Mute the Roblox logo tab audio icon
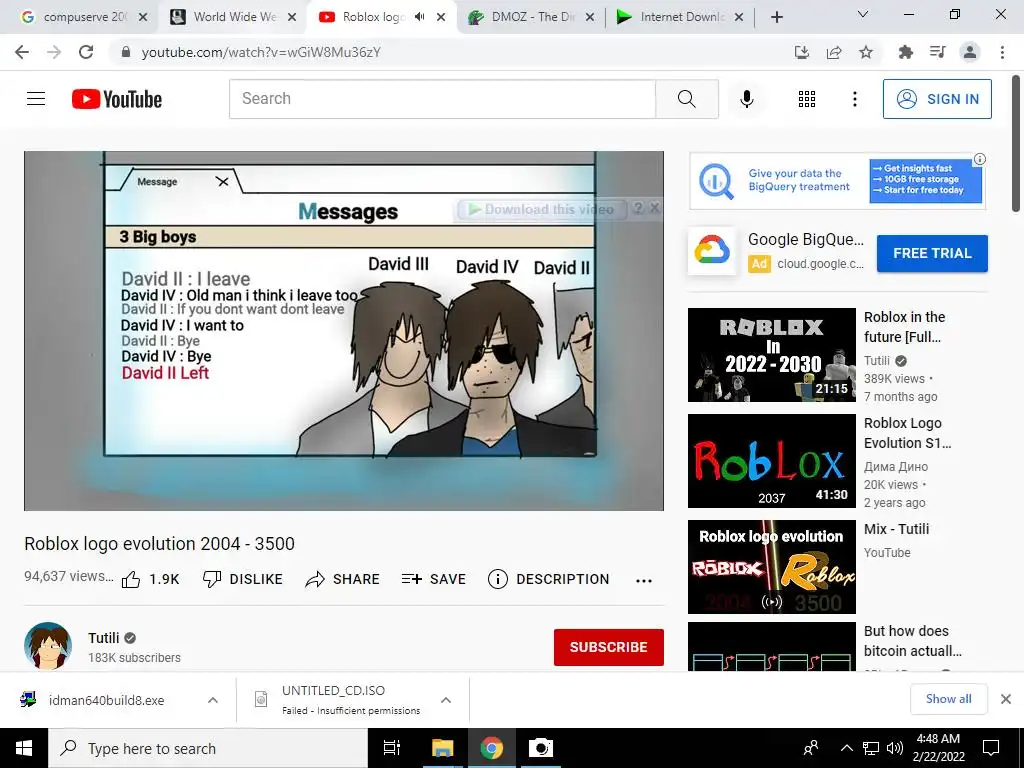This screenshot has width=1024, height=768. point(419,17)
